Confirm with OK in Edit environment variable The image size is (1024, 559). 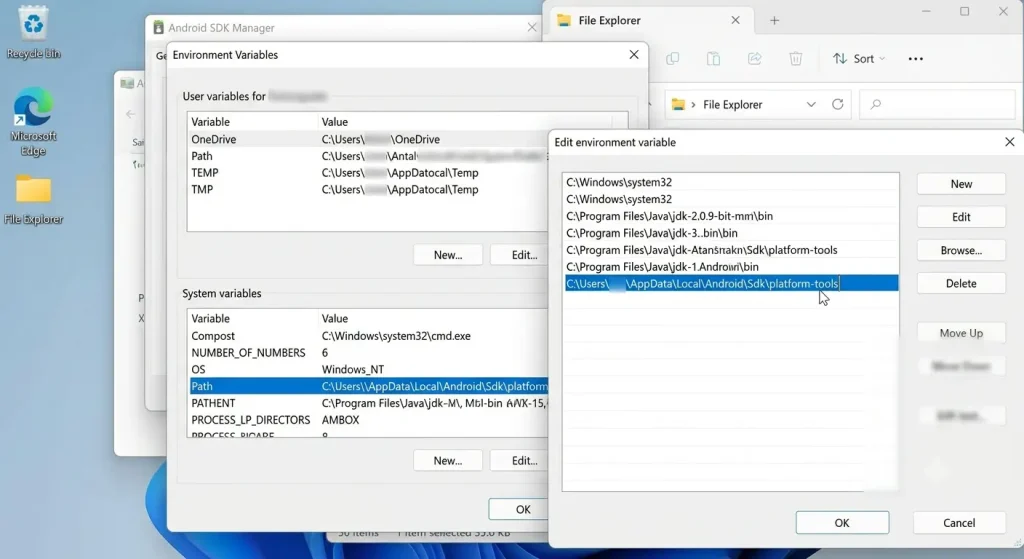(842, 522)
